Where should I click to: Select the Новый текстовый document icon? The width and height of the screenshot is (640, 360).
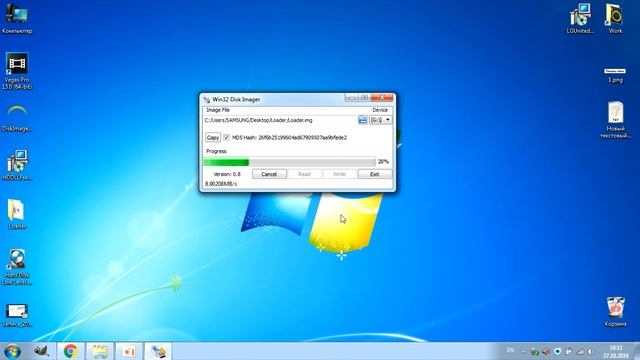(615, 120)
